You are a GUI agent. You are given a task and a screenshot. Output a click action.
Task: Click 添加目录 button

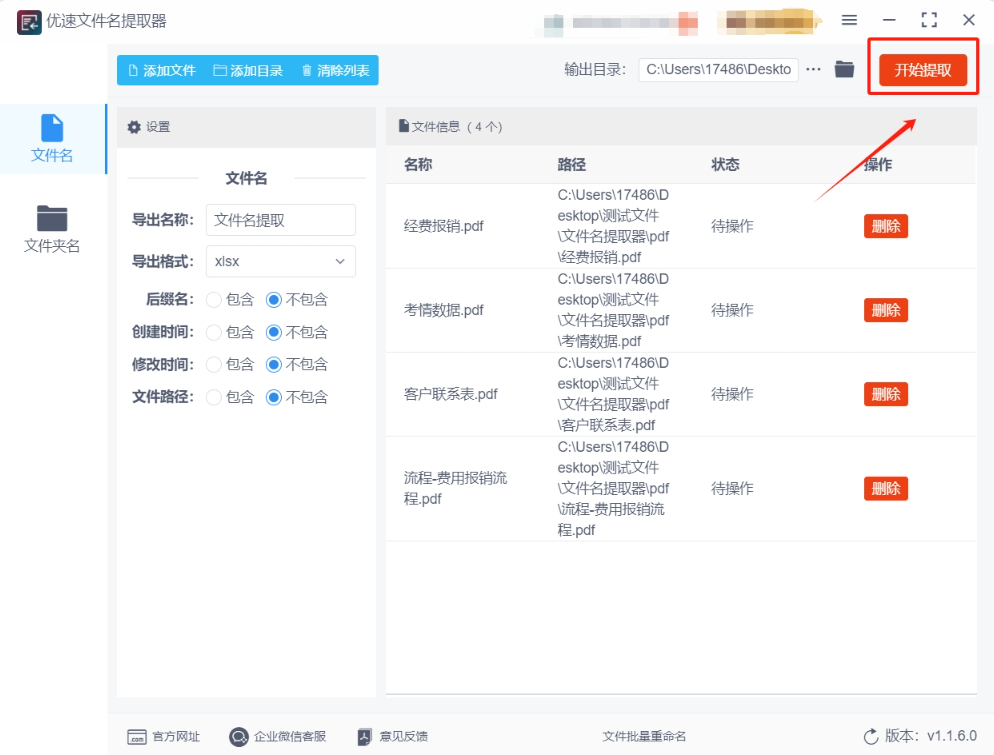[248, 70]
